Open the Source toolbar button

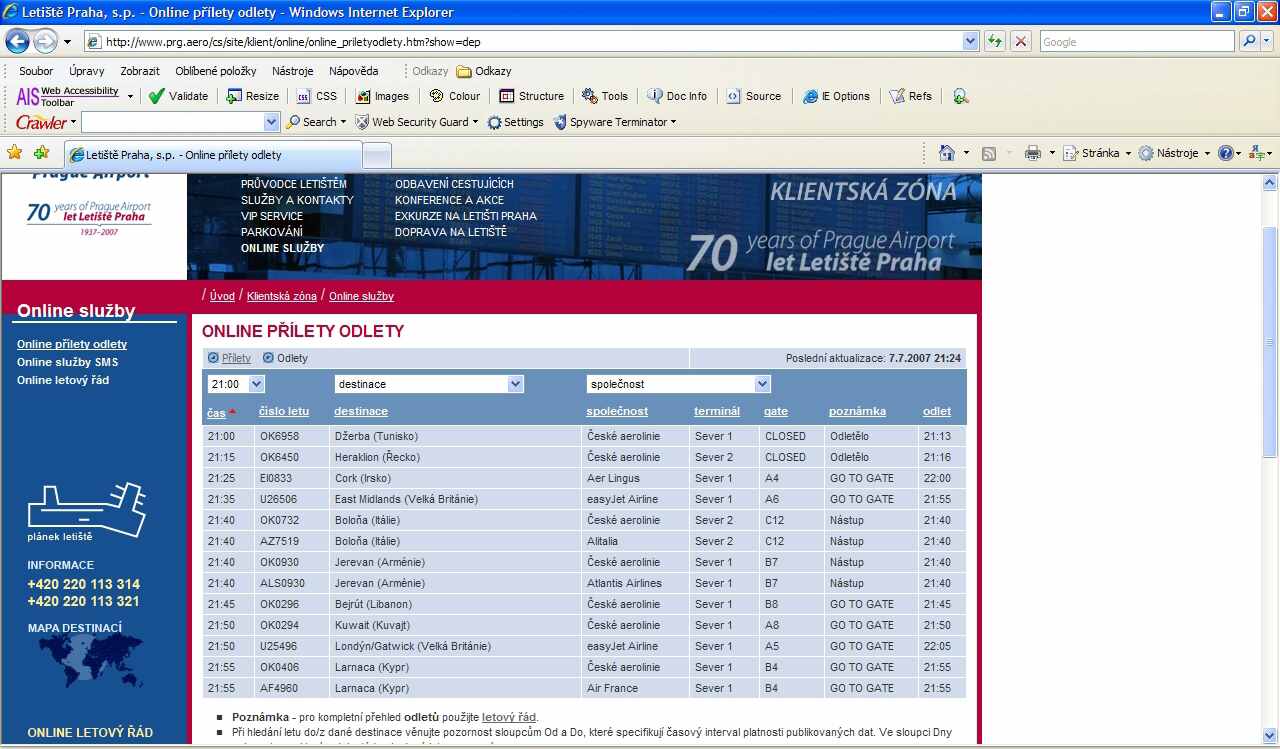click(x=753, y=96)
